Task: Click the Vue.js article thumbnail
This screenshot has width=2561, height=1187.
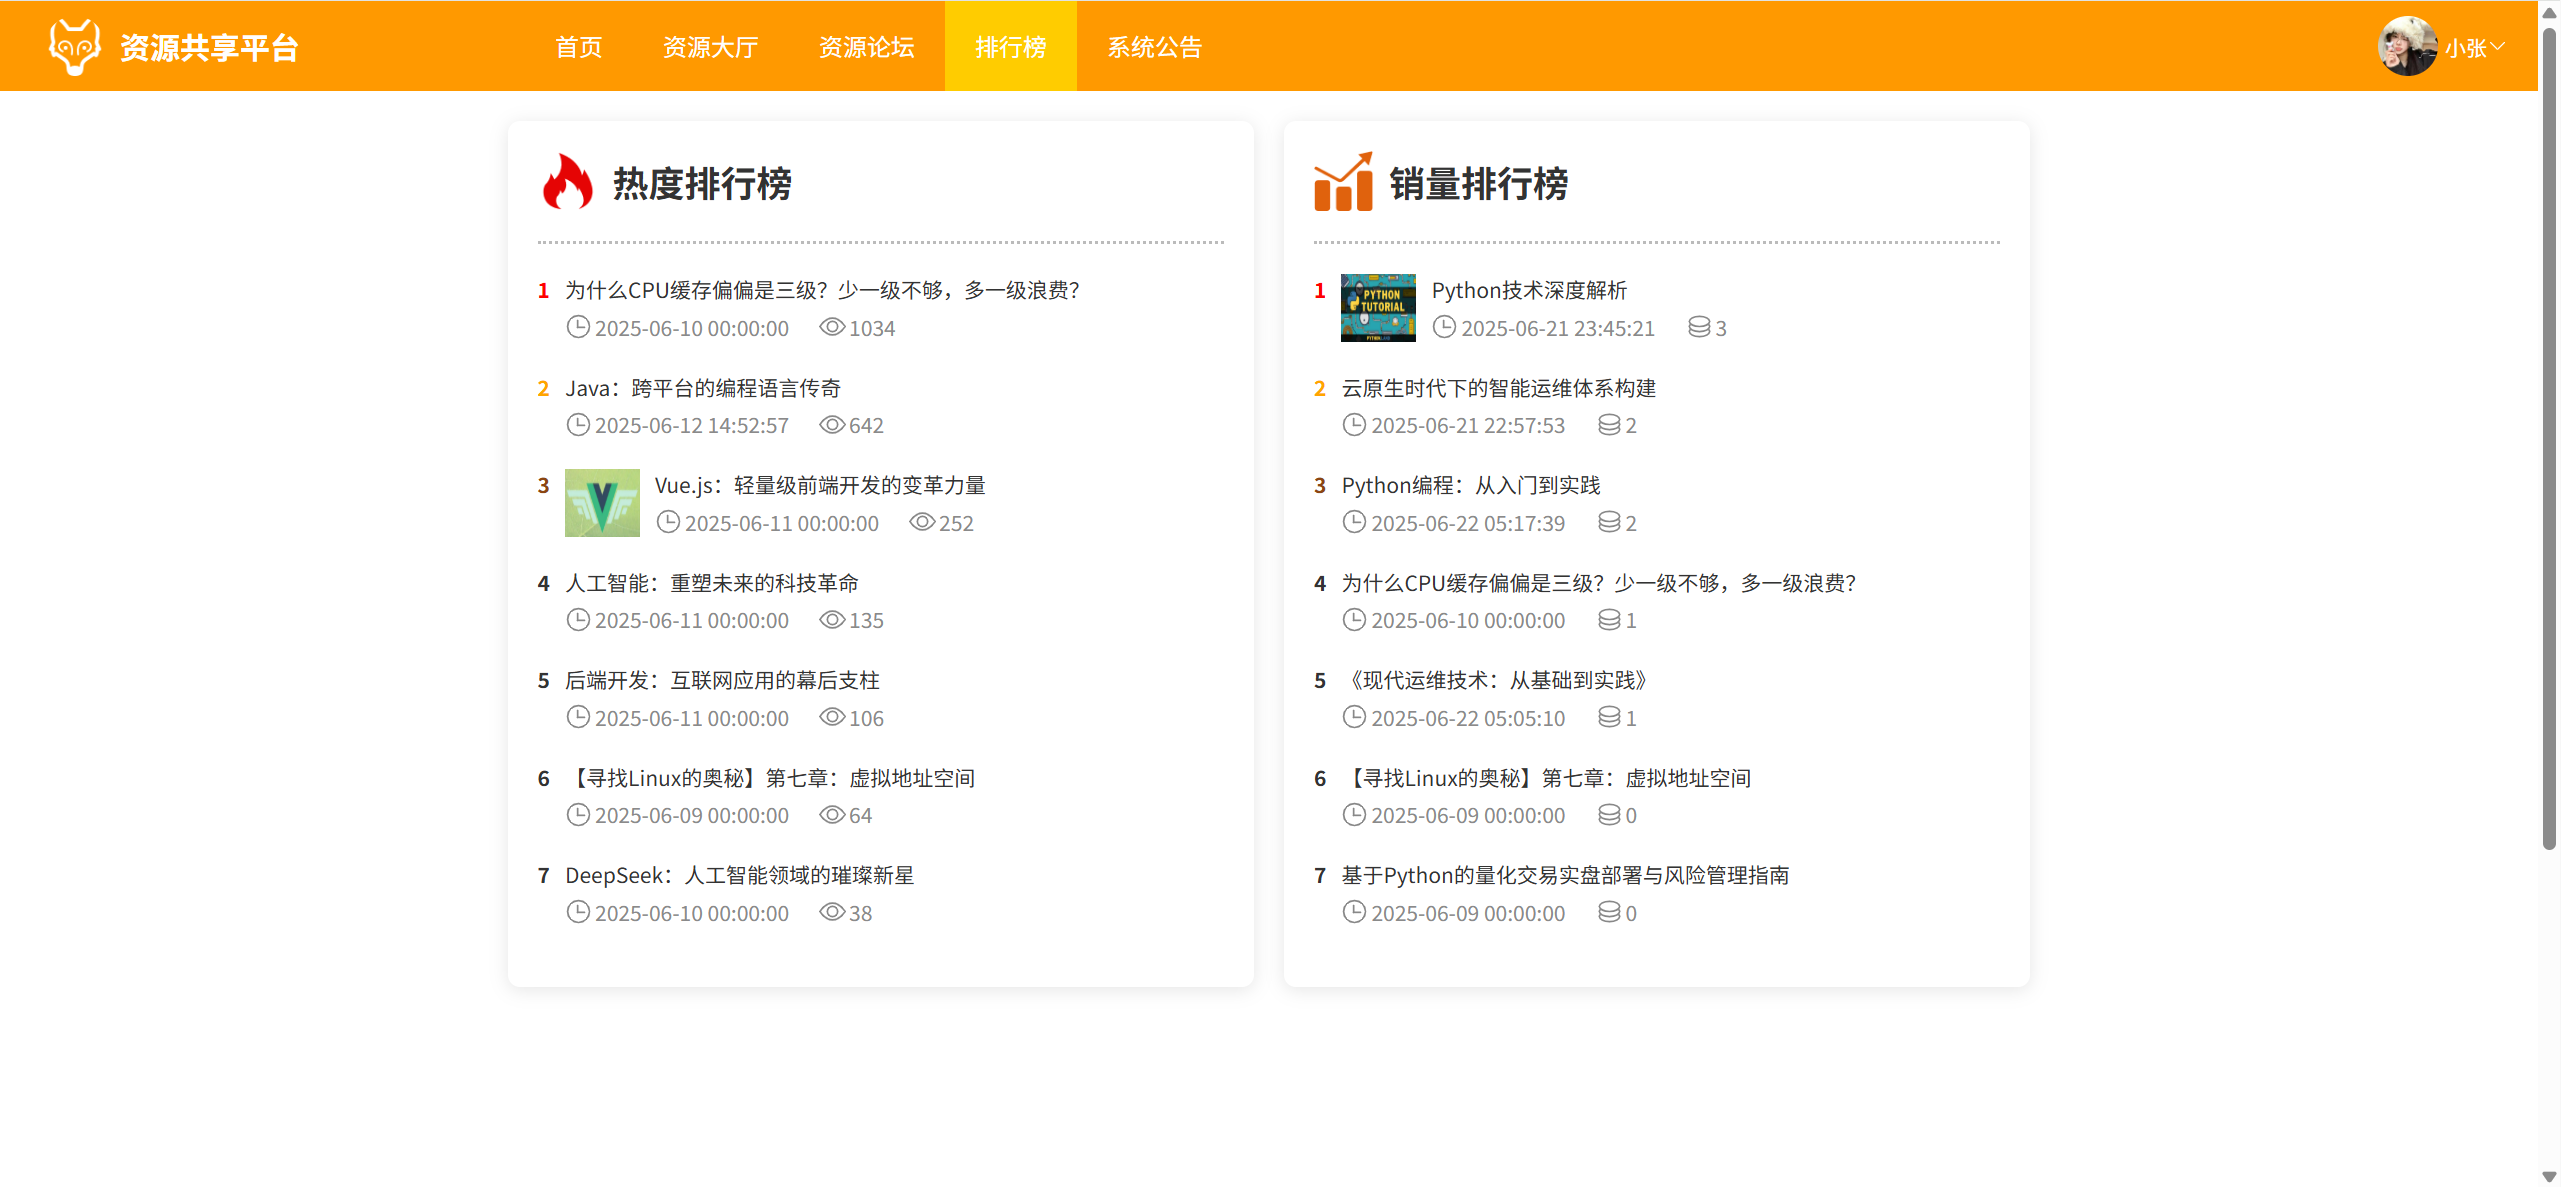Action: 602,503
